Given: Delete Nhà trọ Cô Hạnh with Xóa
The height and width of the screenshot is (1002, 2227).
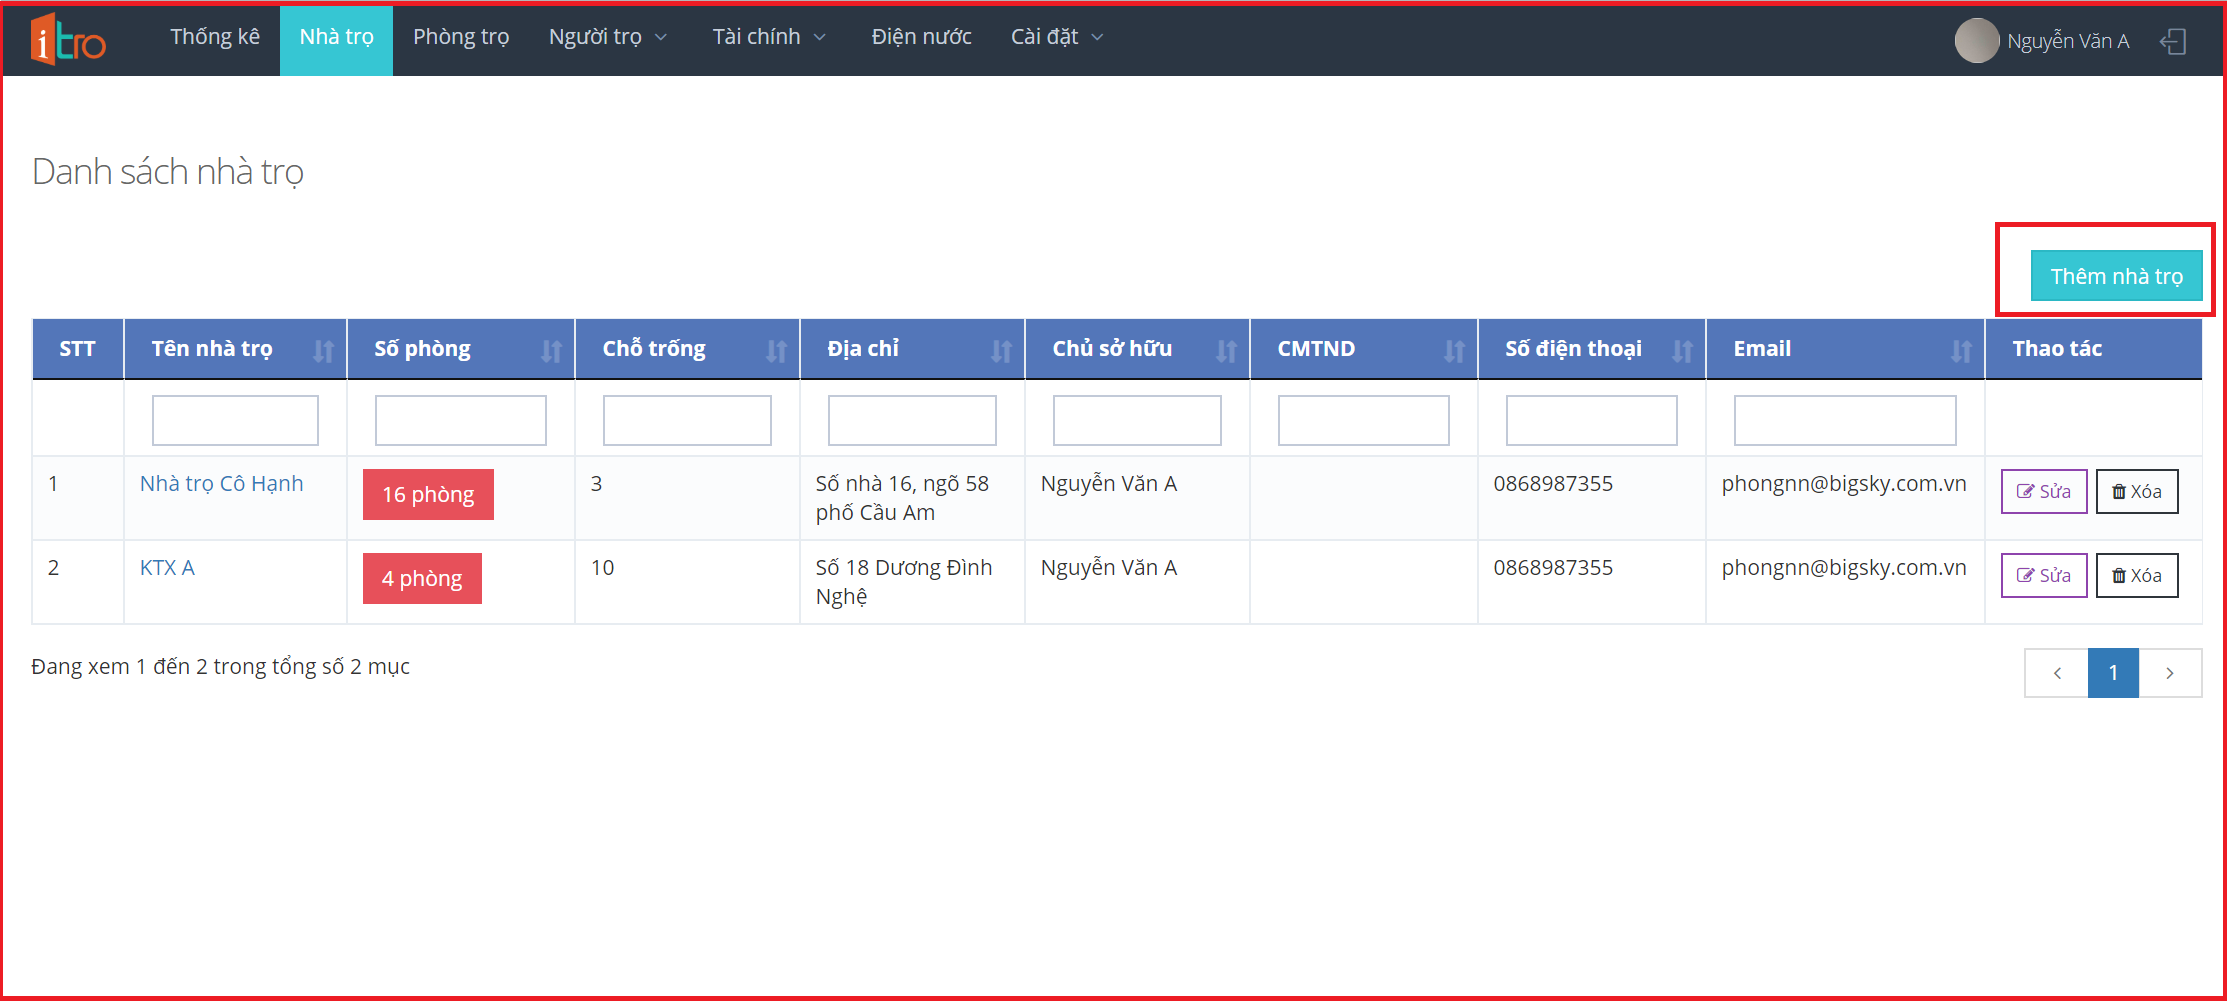Looking at the screenshot, I should pos(2136,491).
